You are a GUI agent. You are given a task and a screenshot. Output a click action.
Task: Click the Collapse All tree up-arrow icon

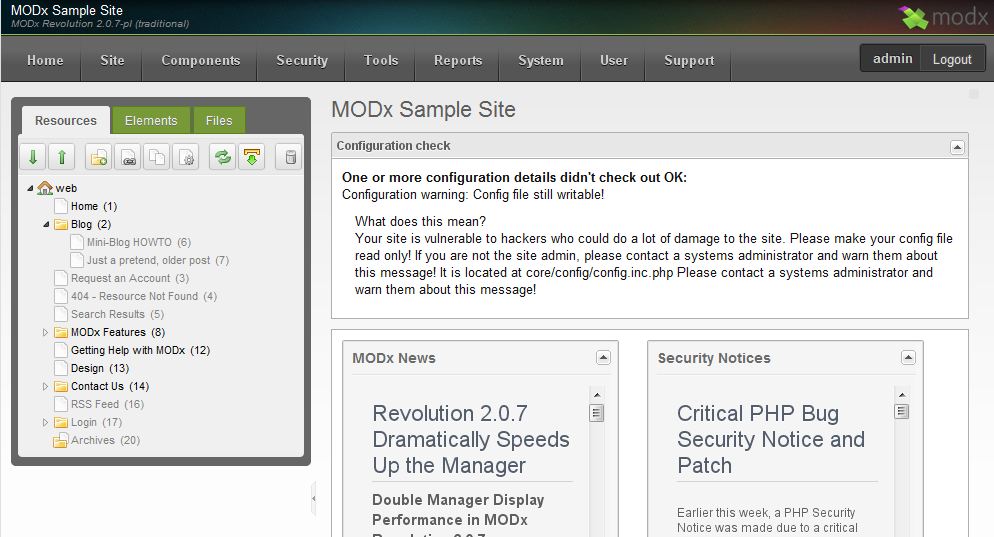pyautogui.click(x=61, y=157)
